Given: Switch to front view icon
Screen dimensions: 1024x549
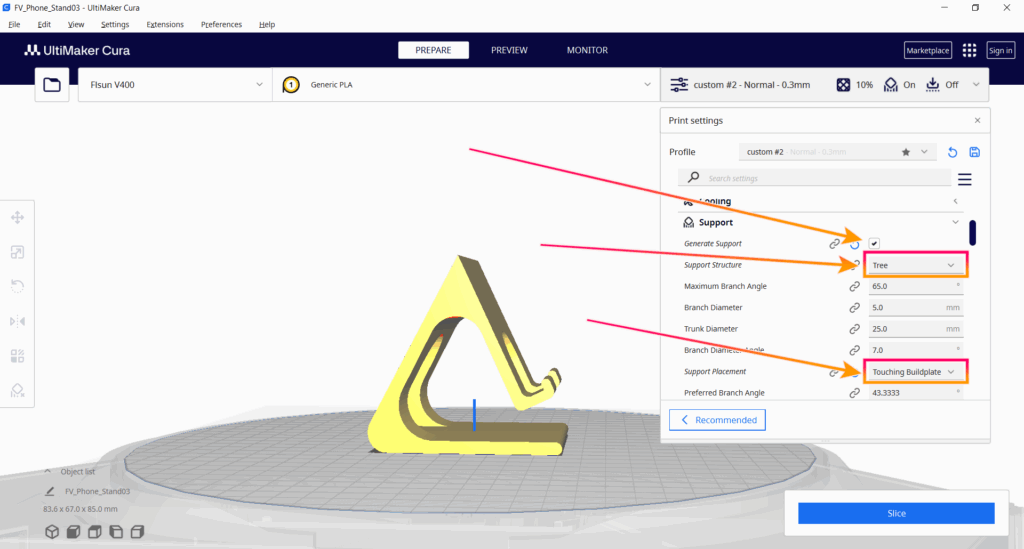Looking at the screenshot, I should [74, 532].
